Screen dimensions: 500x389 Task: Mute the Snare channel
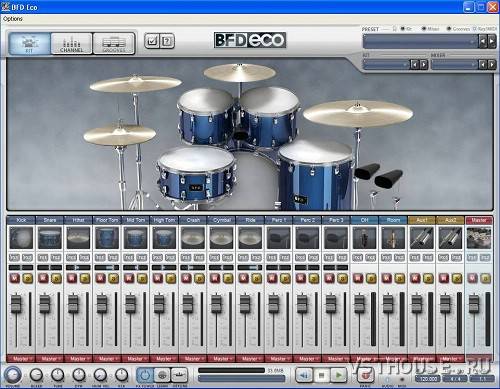coord(43,278)
